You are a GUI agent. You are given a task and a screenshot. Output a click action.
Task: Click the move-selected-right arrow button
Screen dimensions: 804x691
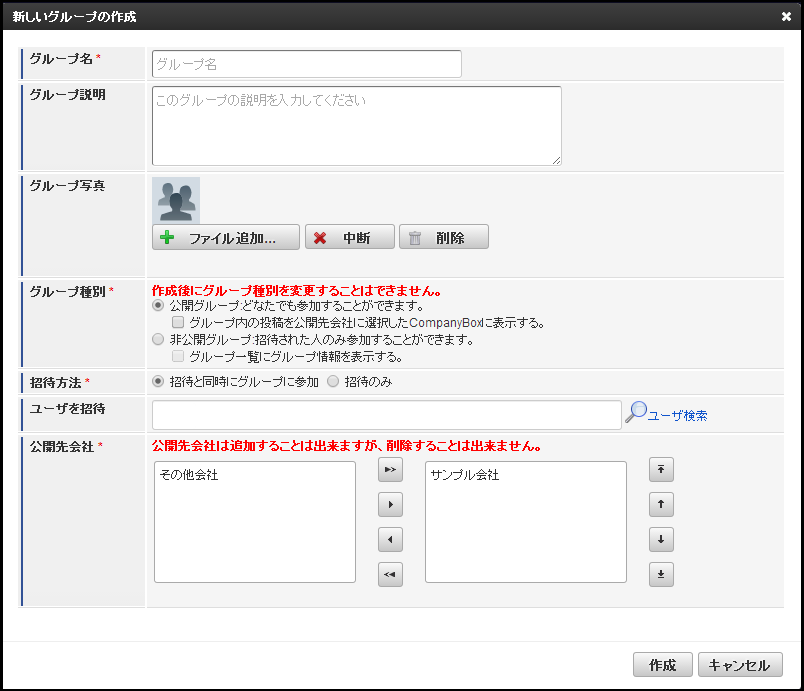(390, 504)
